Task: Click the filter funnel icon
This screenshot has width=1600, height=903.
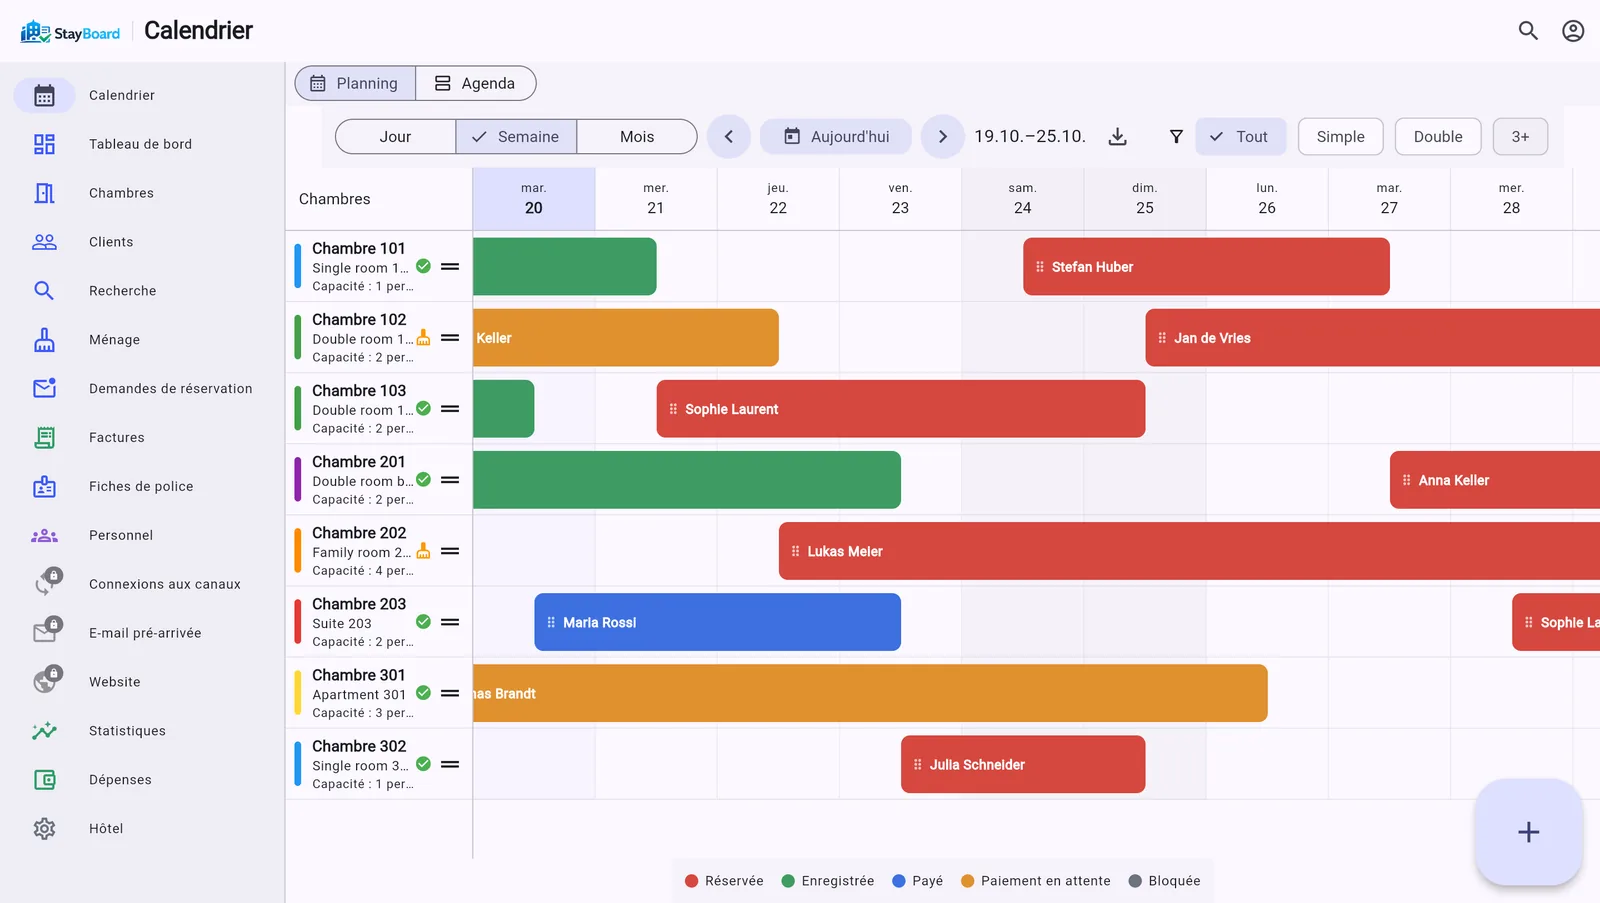Action: tap(1176, 137)
